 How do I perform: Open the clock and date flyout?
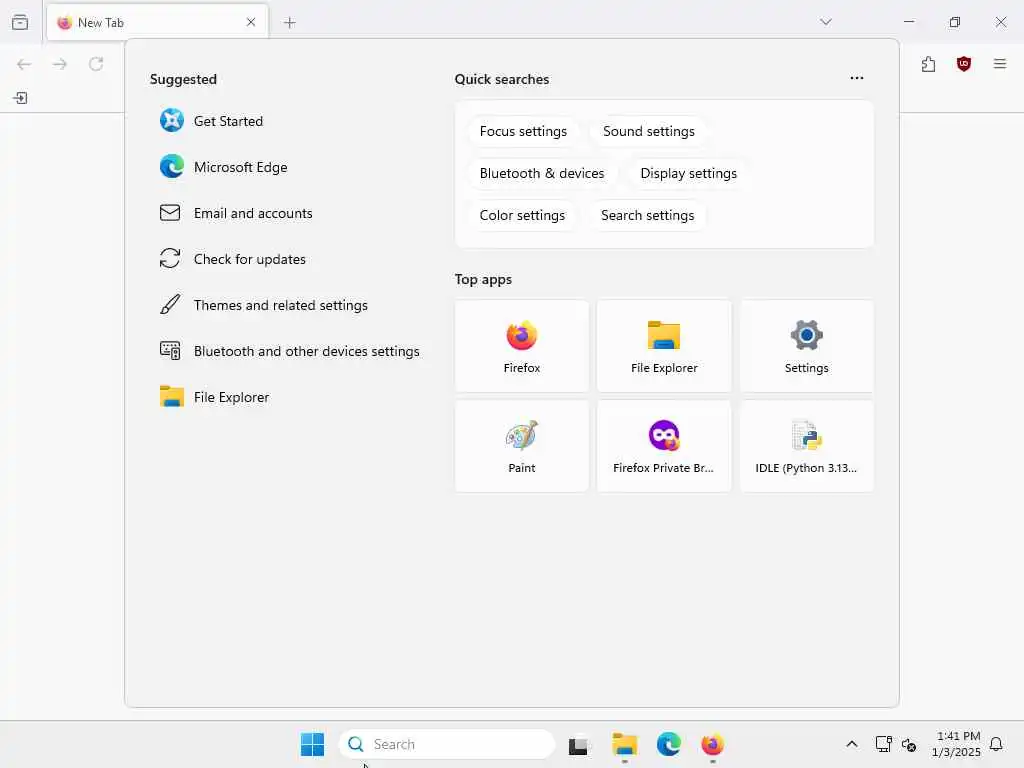(956, 744)
